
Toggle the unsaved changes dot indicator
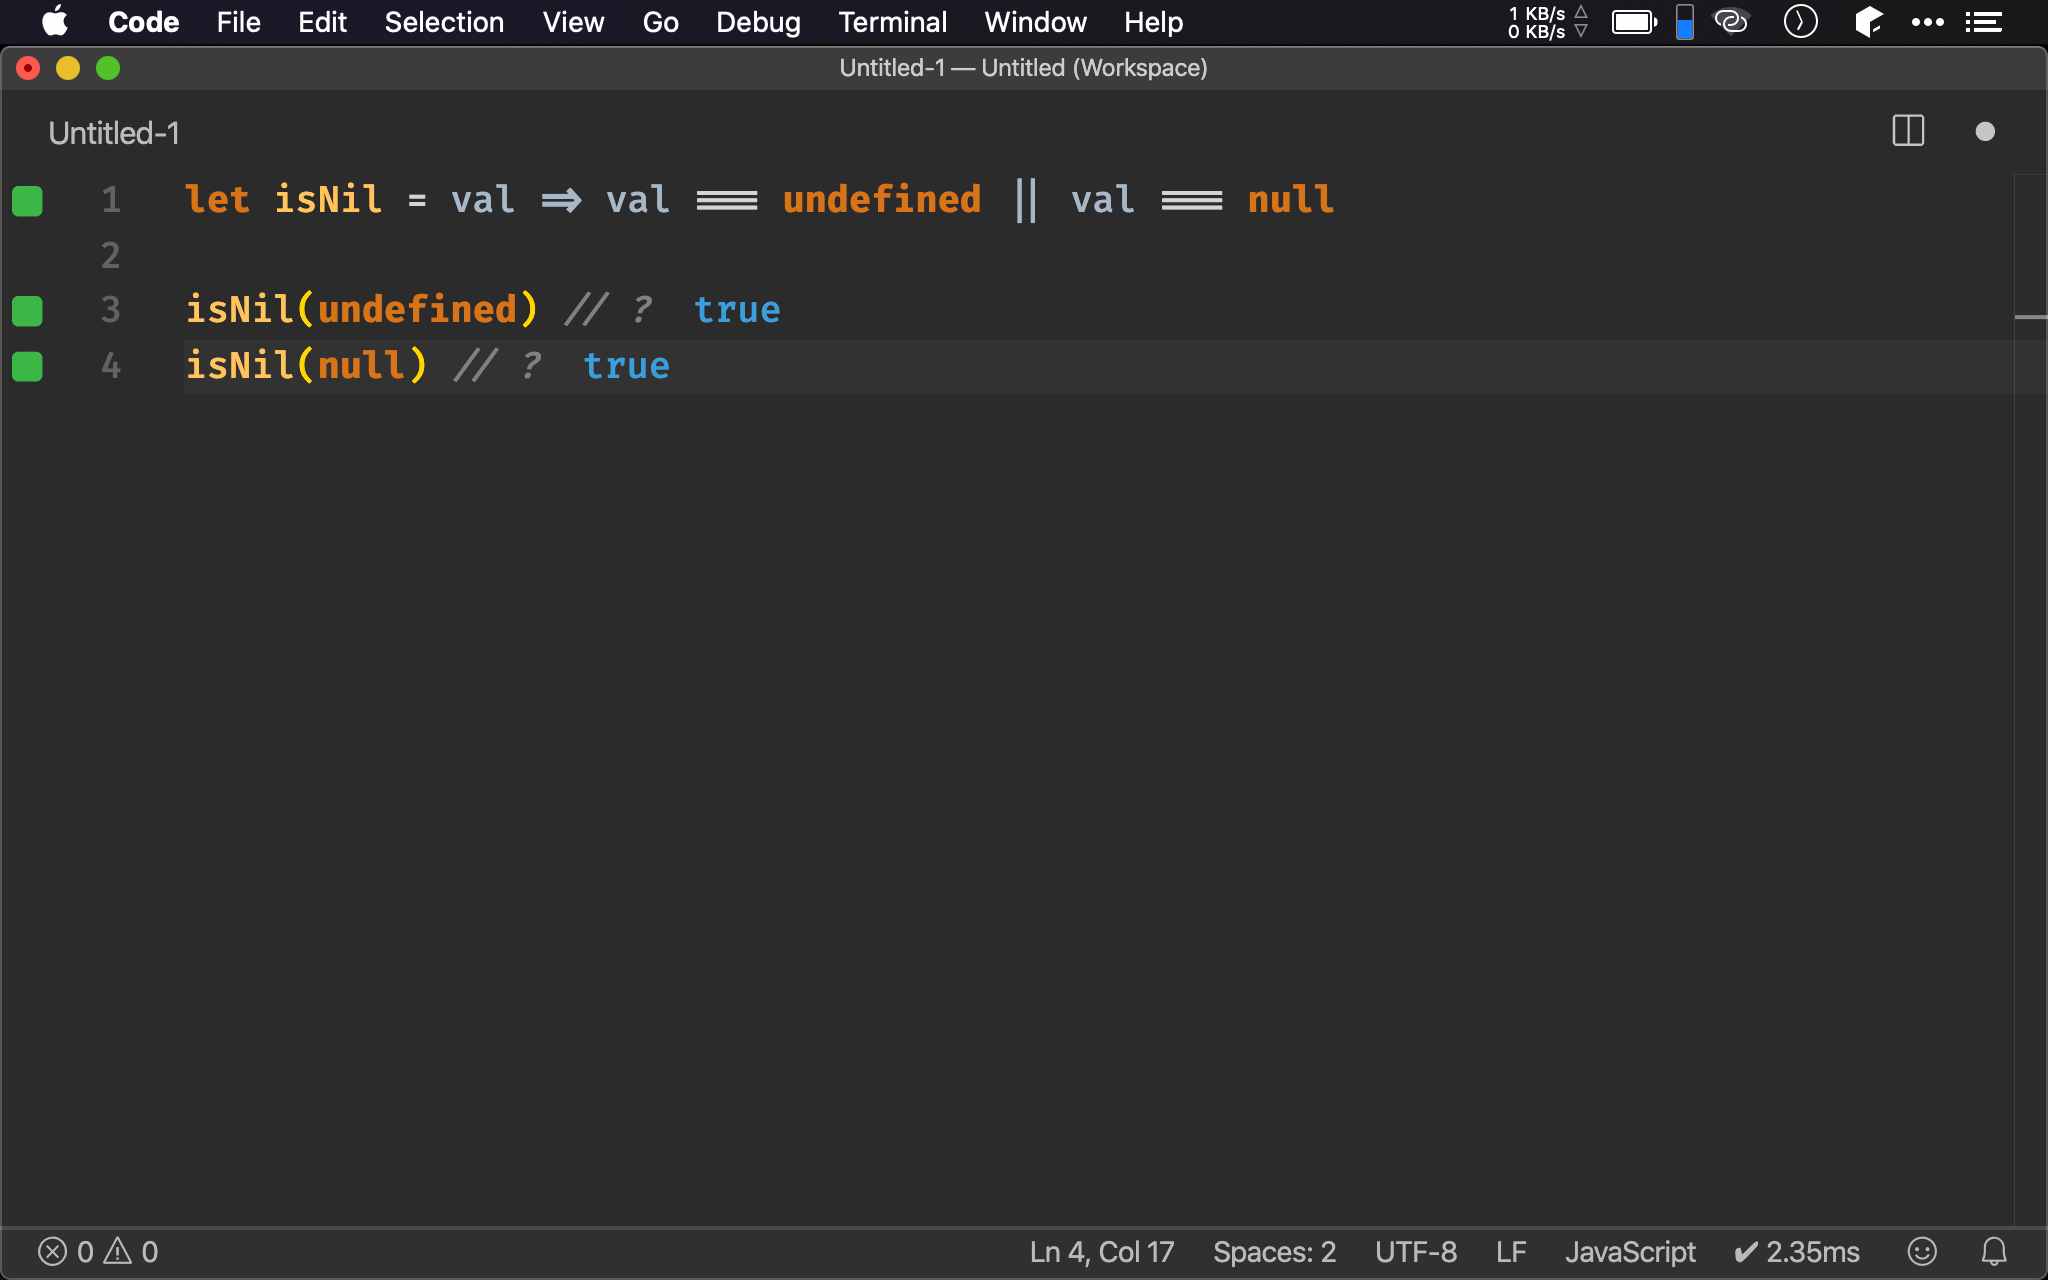(1985, 131)
